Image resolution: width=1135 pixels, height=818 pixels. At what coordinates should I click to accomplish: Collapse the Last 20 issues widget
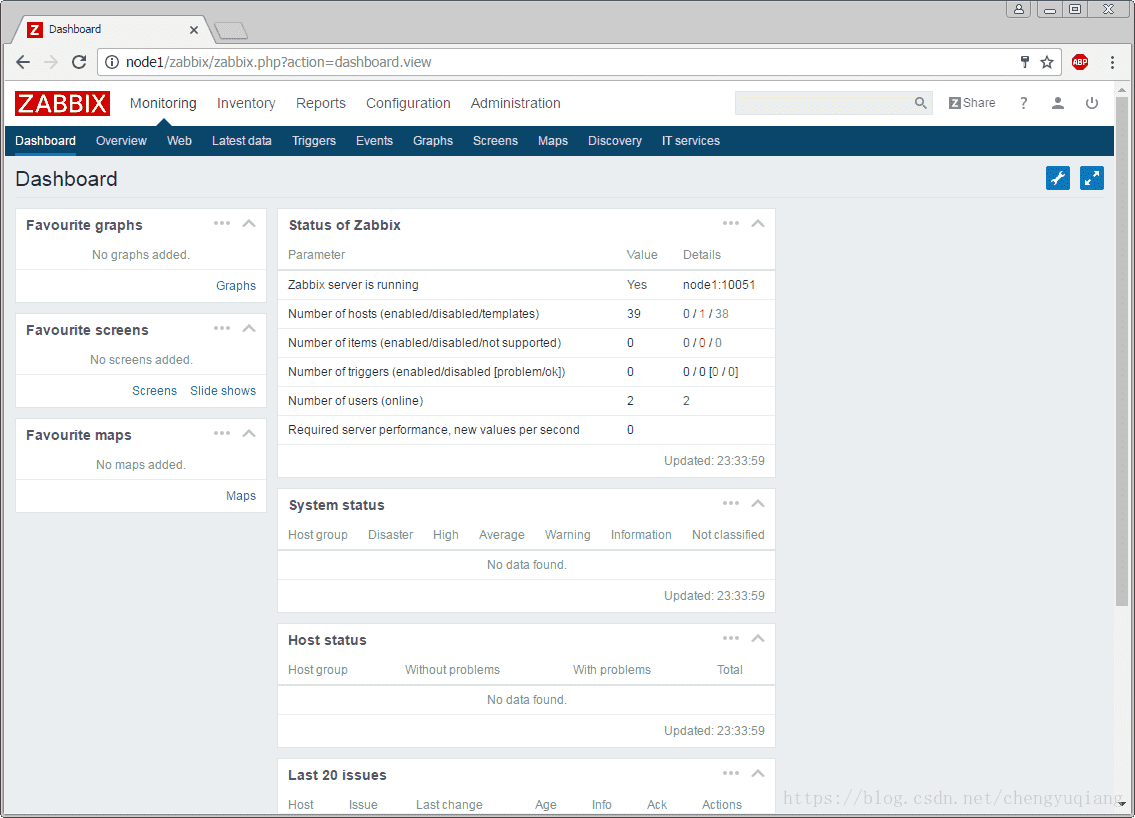[758, 774]
